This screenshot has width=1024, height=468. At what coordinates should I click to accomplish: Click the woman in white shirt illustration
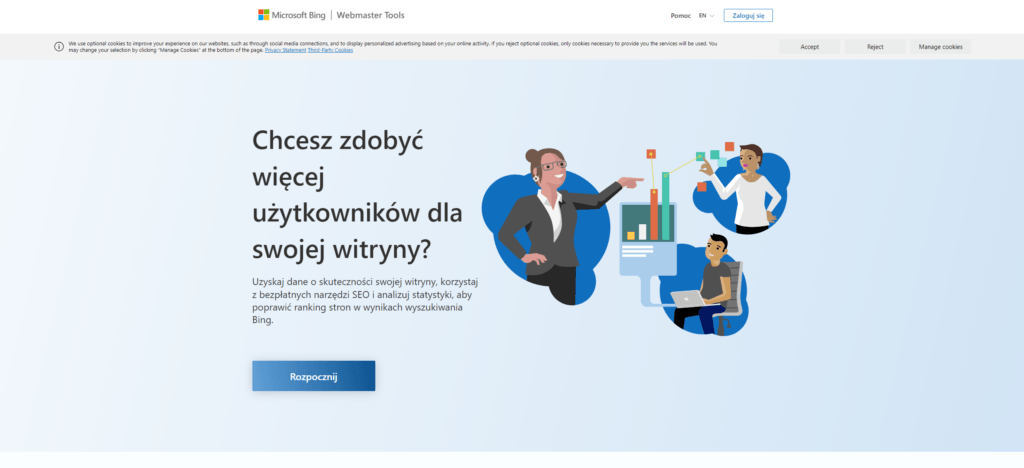point(750,190)
